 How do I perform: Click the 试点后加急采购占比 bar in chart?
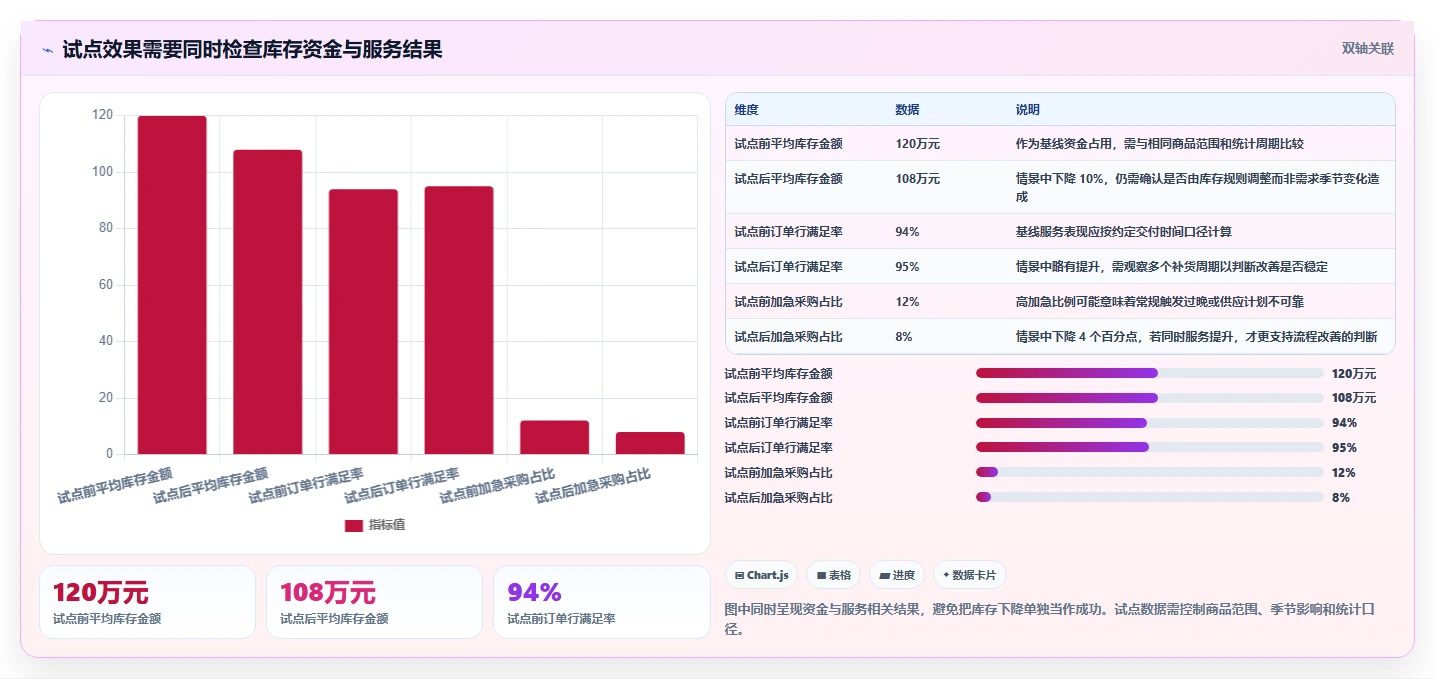coord(650,443)
